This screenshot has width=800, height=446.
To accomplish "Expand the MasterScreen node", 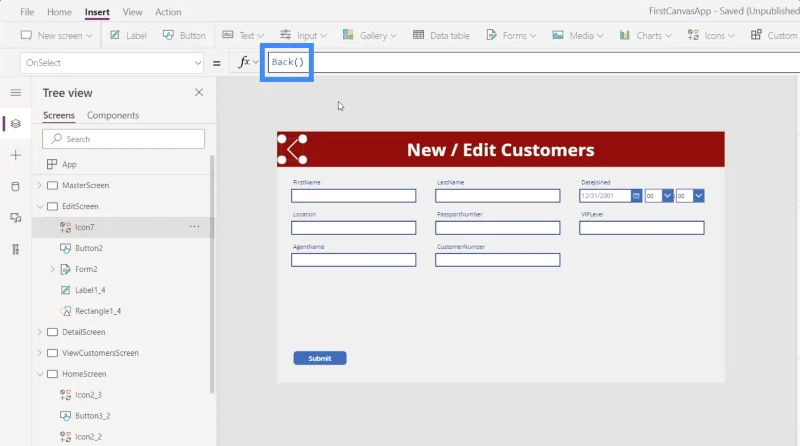I will (x=40, y=185).
